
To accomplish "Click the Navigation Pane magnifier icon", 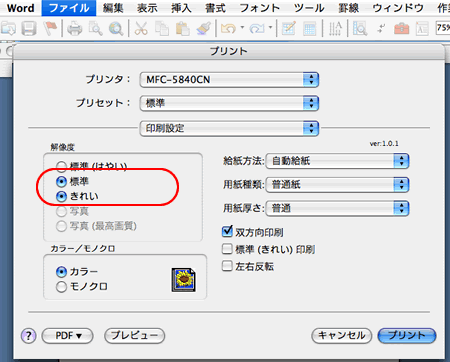I will (x=360, y=29).
